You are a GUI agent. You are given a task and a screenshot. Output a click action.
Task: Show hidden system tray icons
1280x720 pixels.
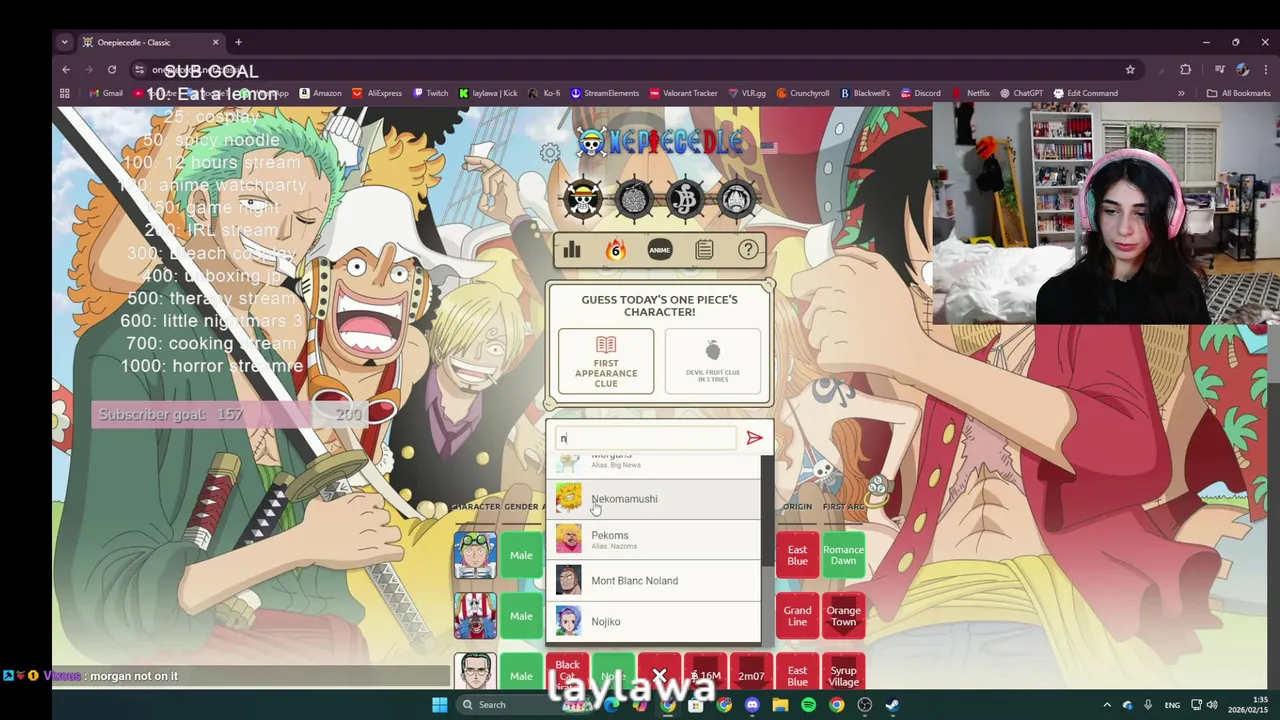1106,705
